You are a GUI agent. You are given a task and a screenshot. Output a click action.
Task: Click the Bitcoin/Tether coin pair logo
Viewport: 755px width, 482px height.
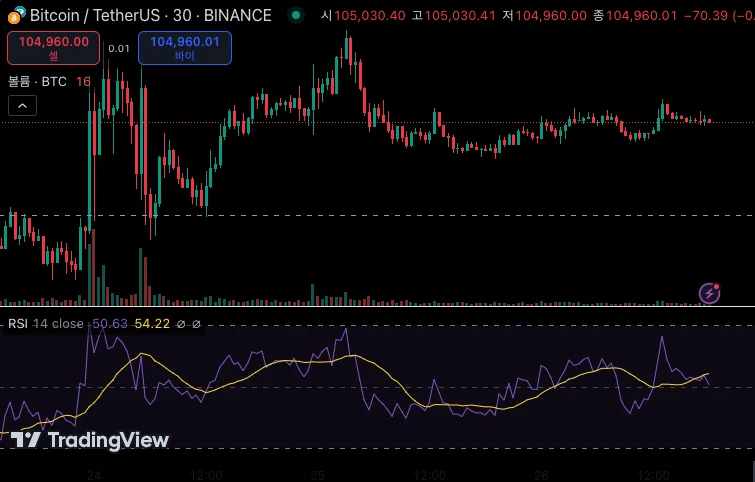point(16,15)
